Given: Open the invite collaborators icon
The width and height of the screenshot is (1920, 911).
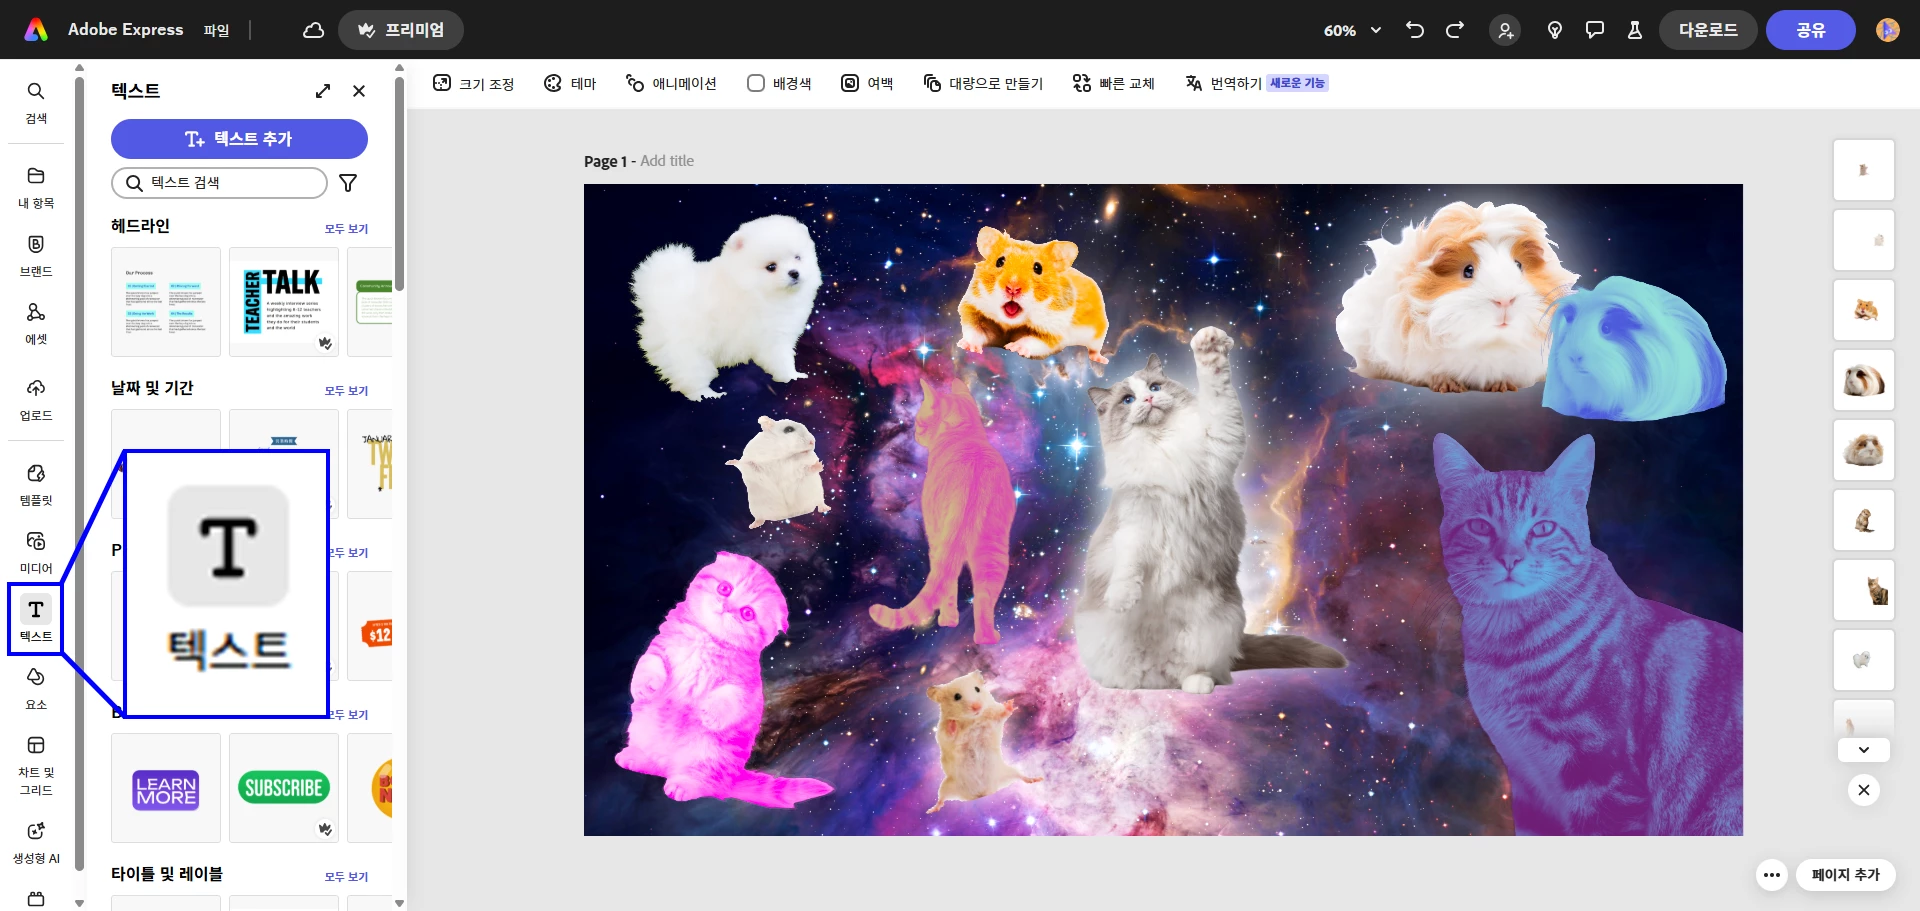Looking at the screenshot, I should 1505,30.
